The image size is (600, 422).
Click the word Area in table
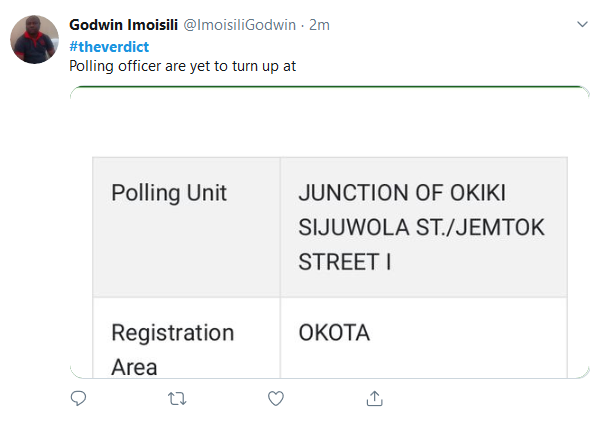134,366
